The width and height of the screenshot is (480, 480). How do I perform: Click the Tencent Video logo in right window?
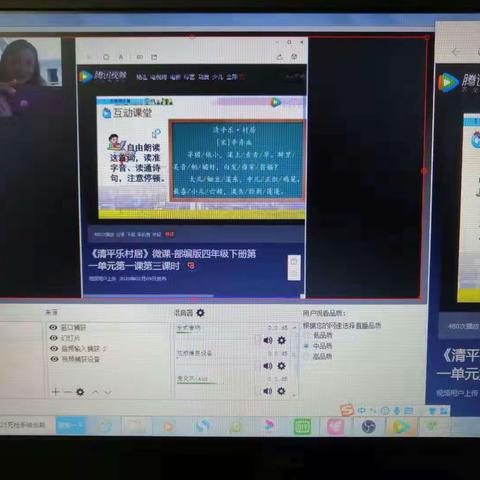coord(459,82)
